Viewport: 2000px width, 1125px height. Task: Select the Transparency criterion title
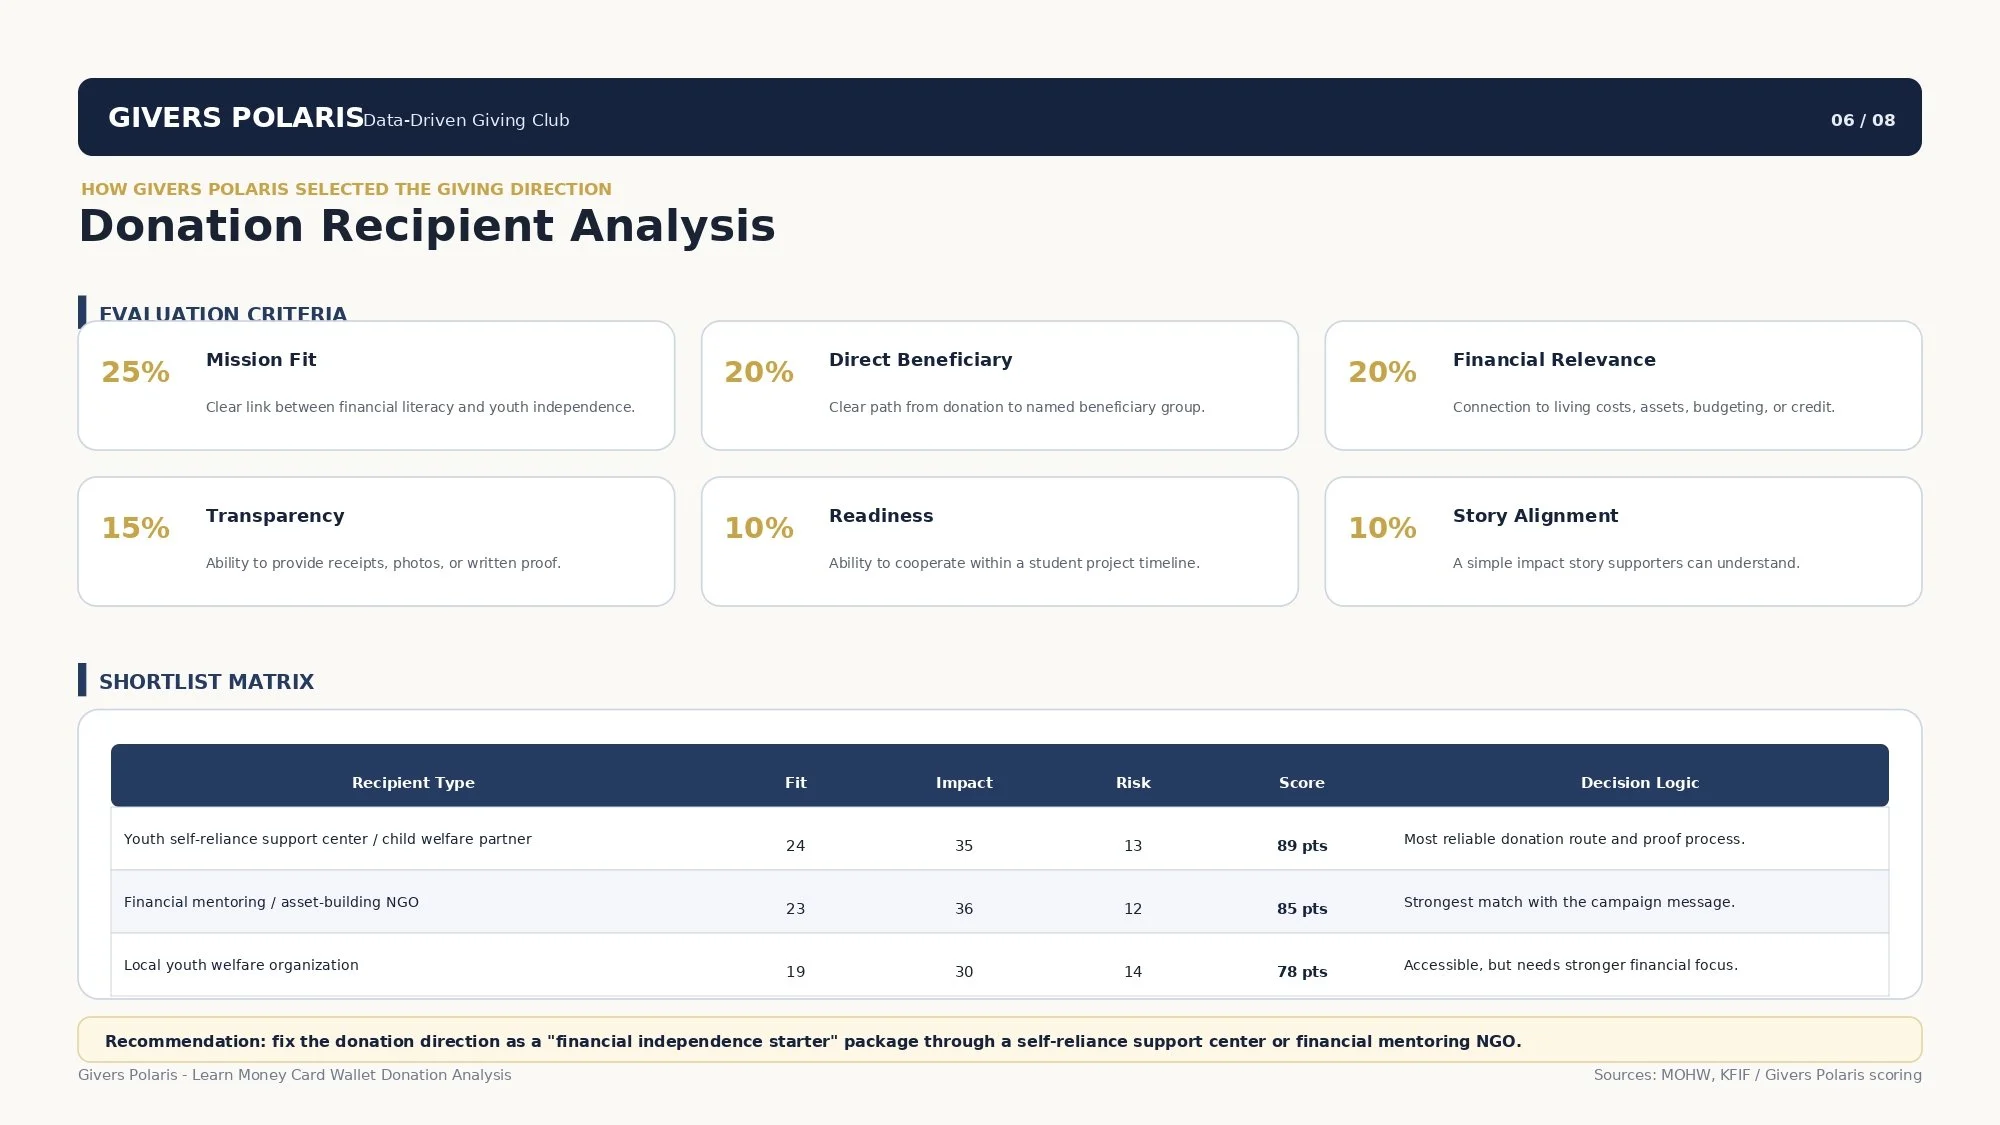click(275, 516)
